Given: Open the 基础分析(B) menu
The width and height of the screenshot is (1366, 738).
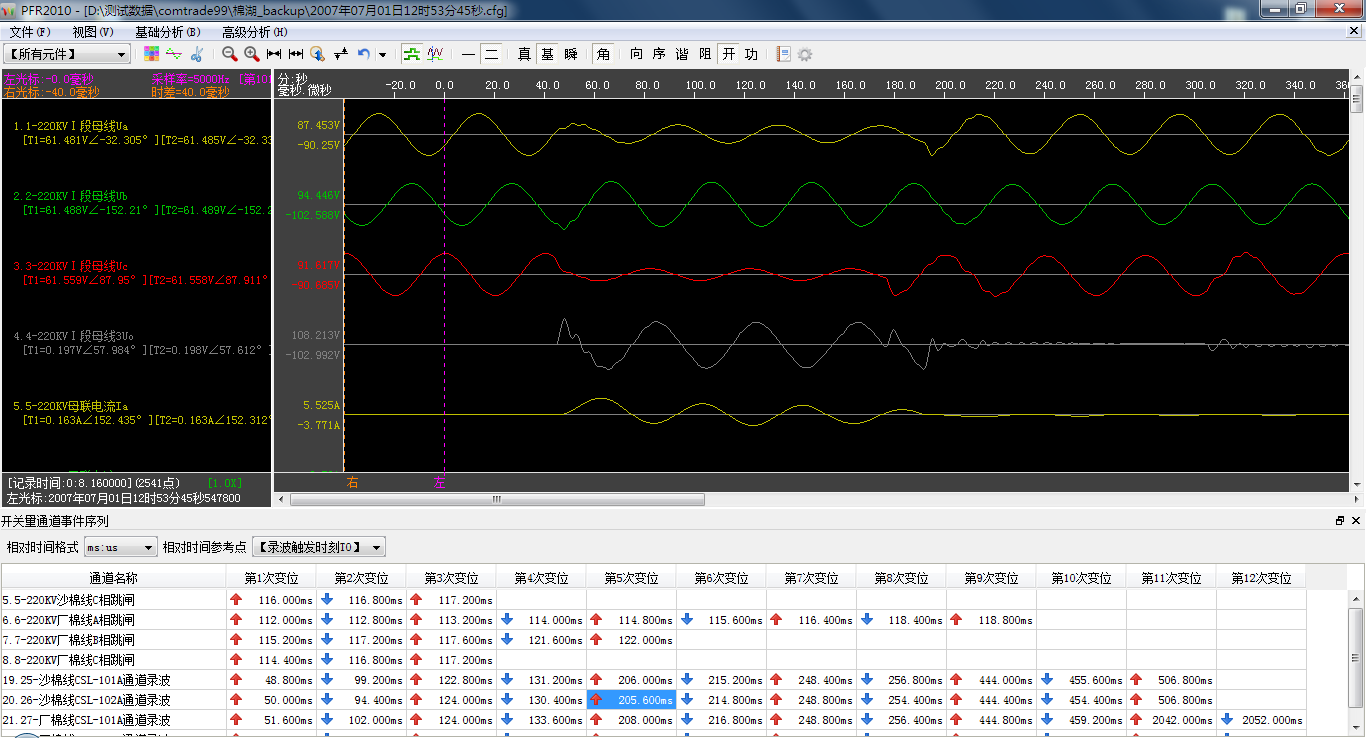Looking at the screenshot, I should pyautogui.click(x=168, y=32).
